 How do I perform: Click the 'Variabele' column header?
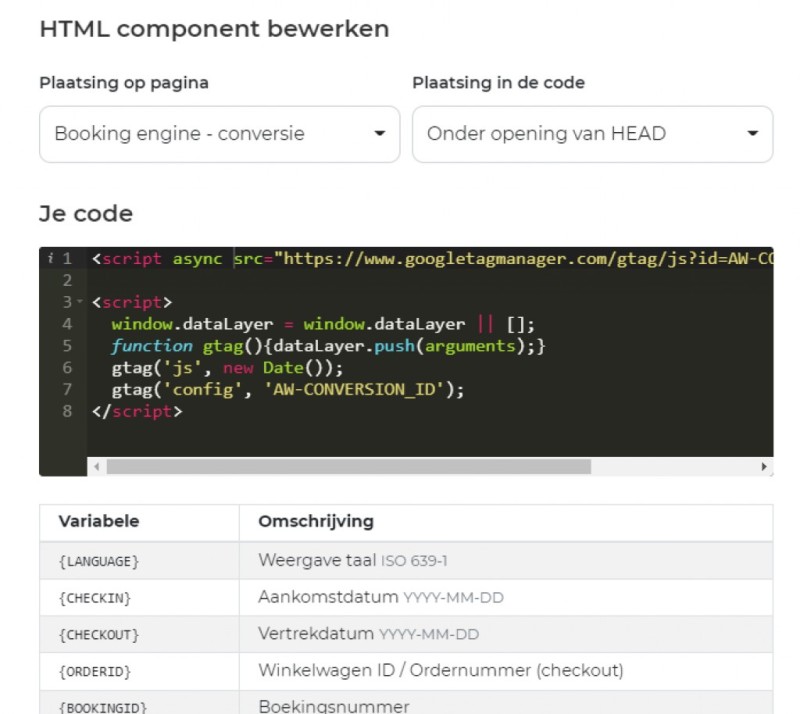click(x=98, y=521)
